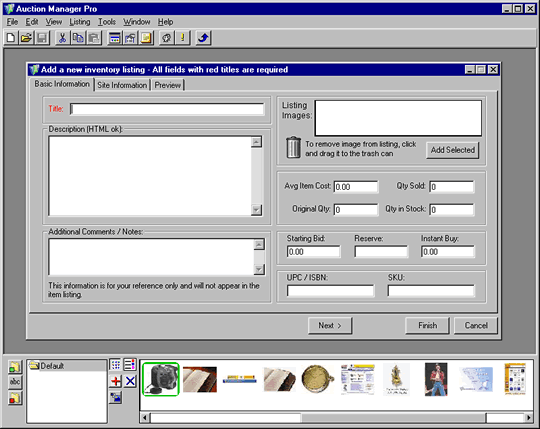Switch to the Site Information tab
The height and width of the screenshot is (429, 540).
122,85
